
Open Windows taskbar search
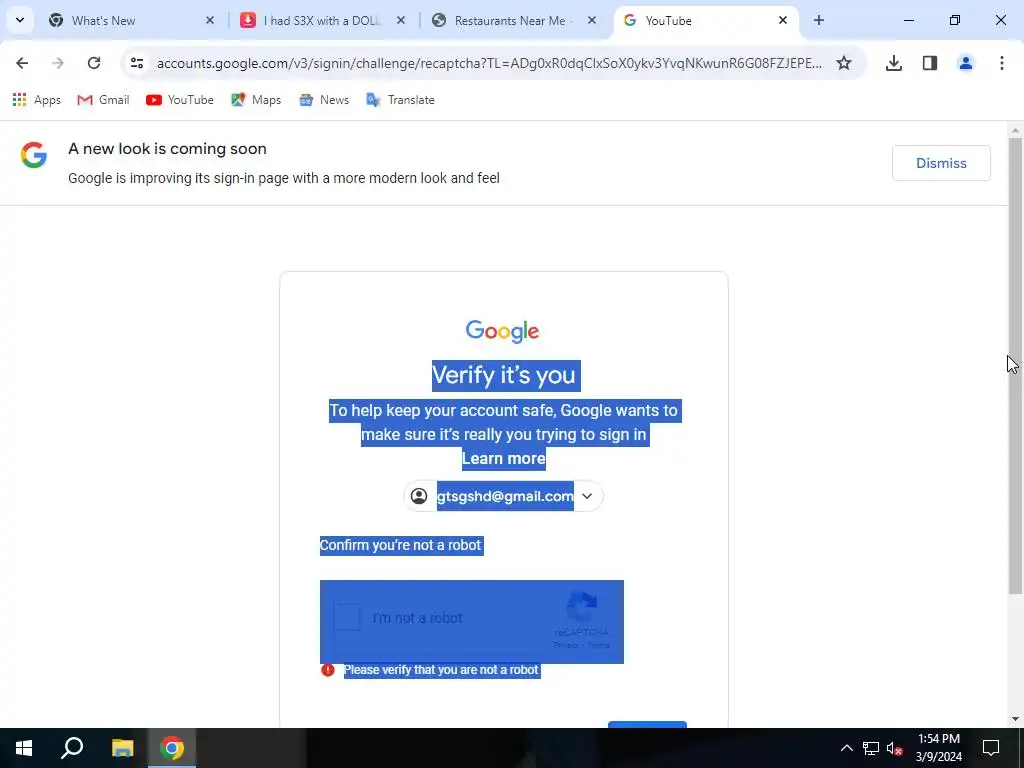[x=72, y=748]
